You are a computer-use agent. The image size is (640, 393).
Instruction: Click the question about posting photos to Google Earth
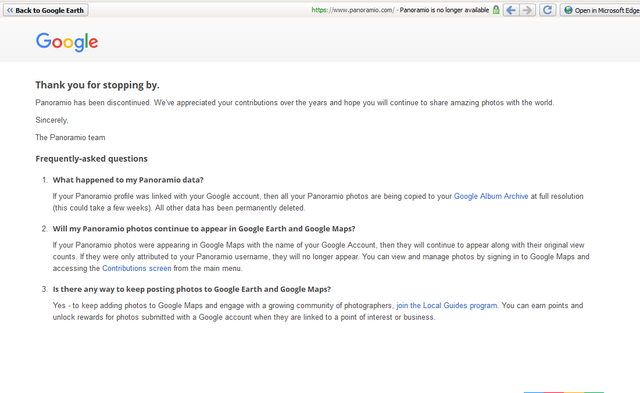click(191, 289)
